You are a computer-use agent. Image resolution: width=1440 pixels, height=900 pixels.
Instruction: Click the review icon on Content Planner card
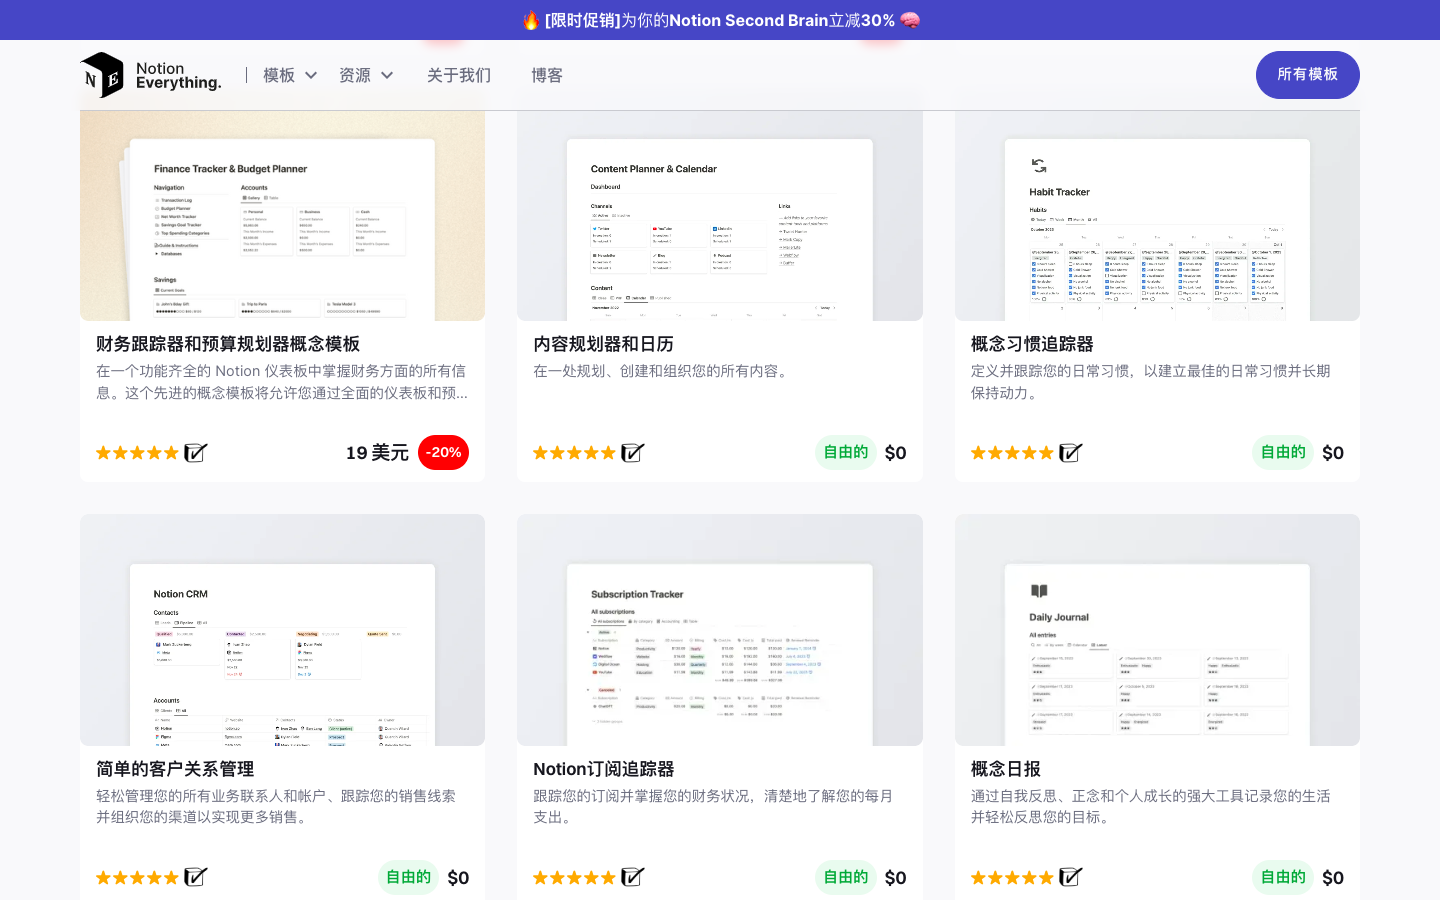tap(632, 453)
